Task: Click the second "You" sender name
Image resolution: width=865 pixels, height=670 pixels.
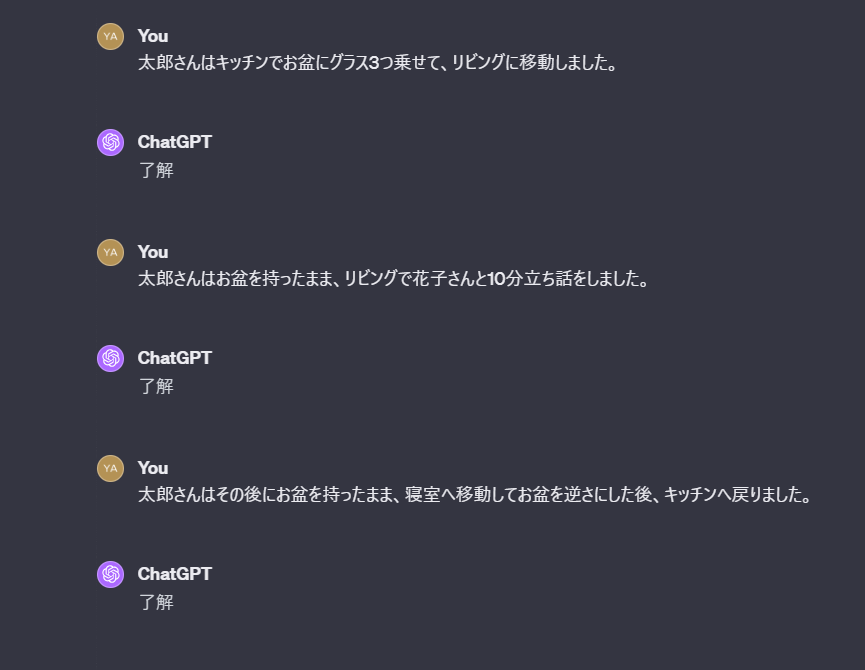Action: pos(153,253)
